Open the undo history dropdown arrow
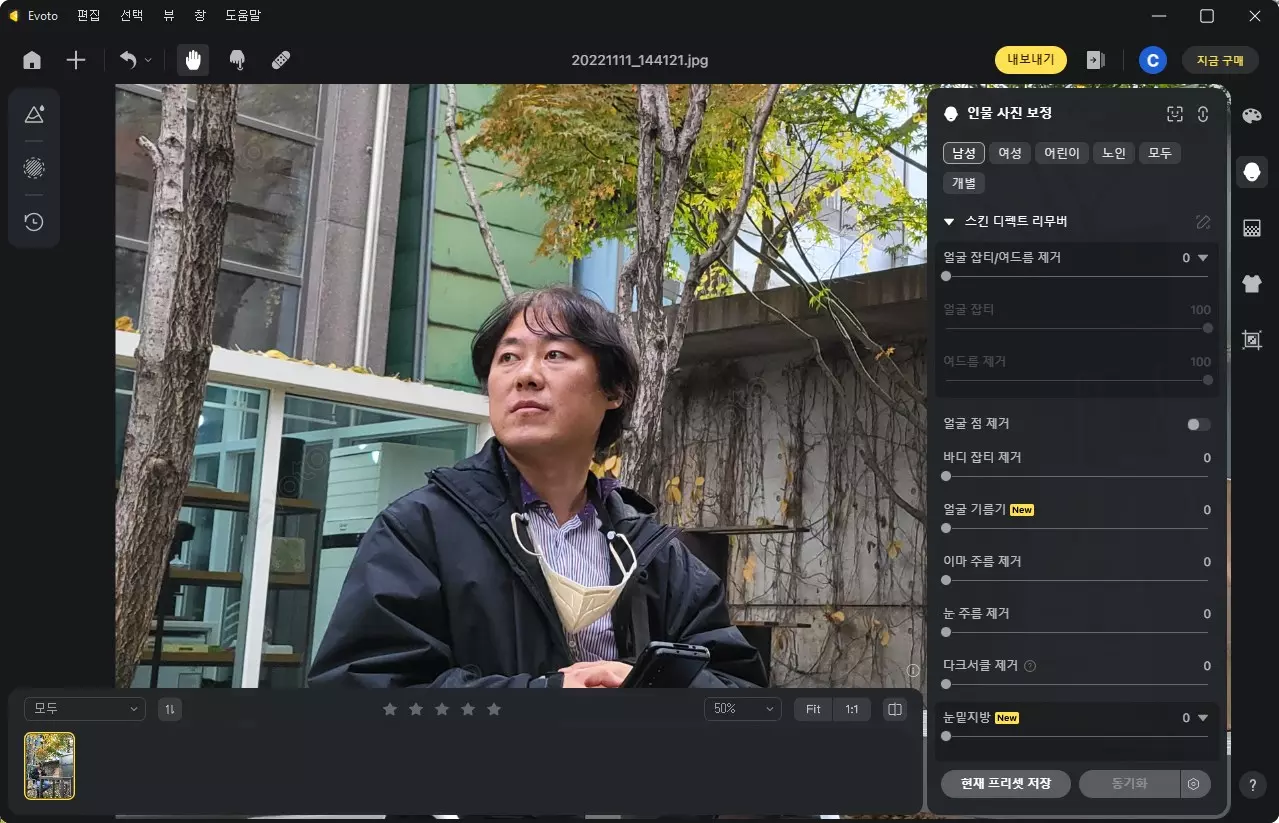1279x823 pixels. pos(148,60)
